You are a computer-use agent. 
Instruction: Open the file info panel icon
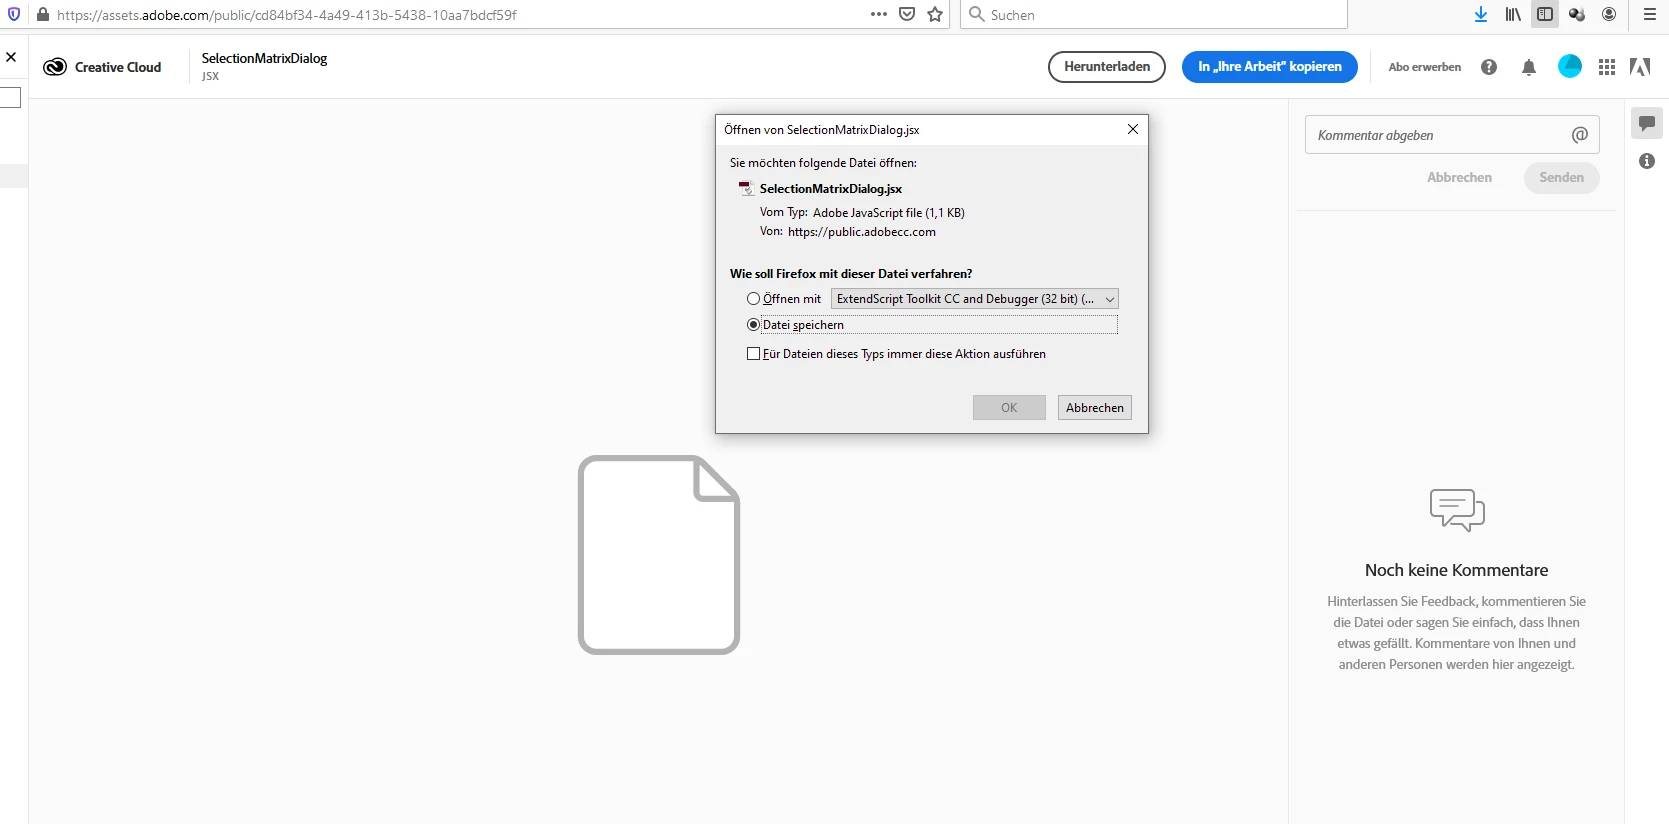pyautogui.click(x=1647, y=161)
